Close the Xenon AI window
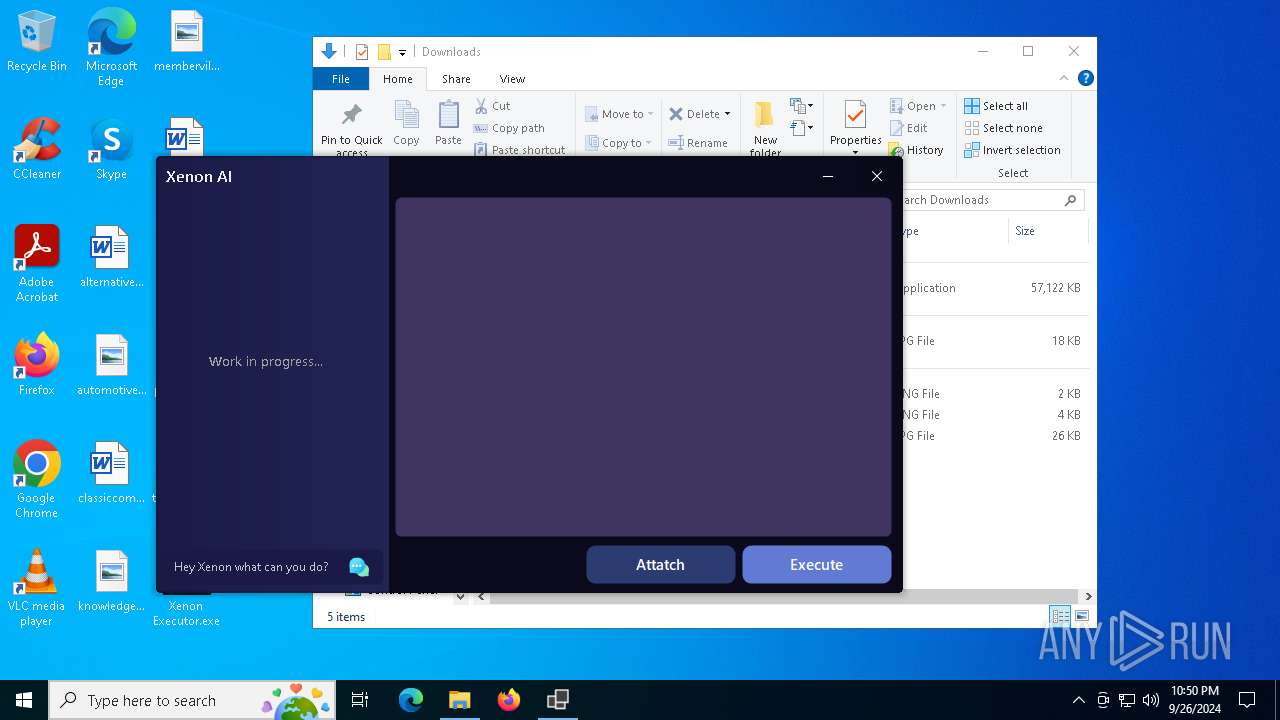The width and height of the screenshot is (1280, 720). [x=877, y=176]
